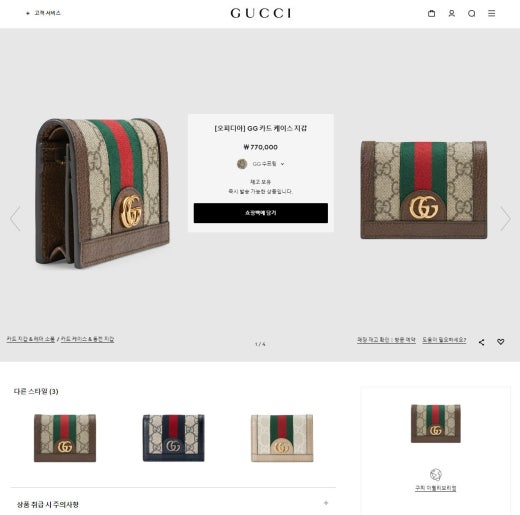Expand the 고객 서비스 menu
Viewport: 520px width, 515px height.
(43, 13)
